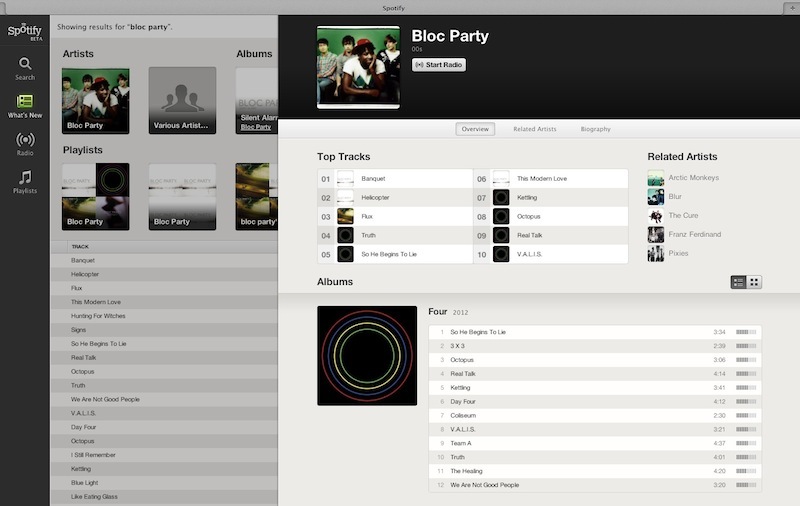The image size is (800, 506).
Task: Select Coliseum in the Four album
Action: (x=595, y=415)
